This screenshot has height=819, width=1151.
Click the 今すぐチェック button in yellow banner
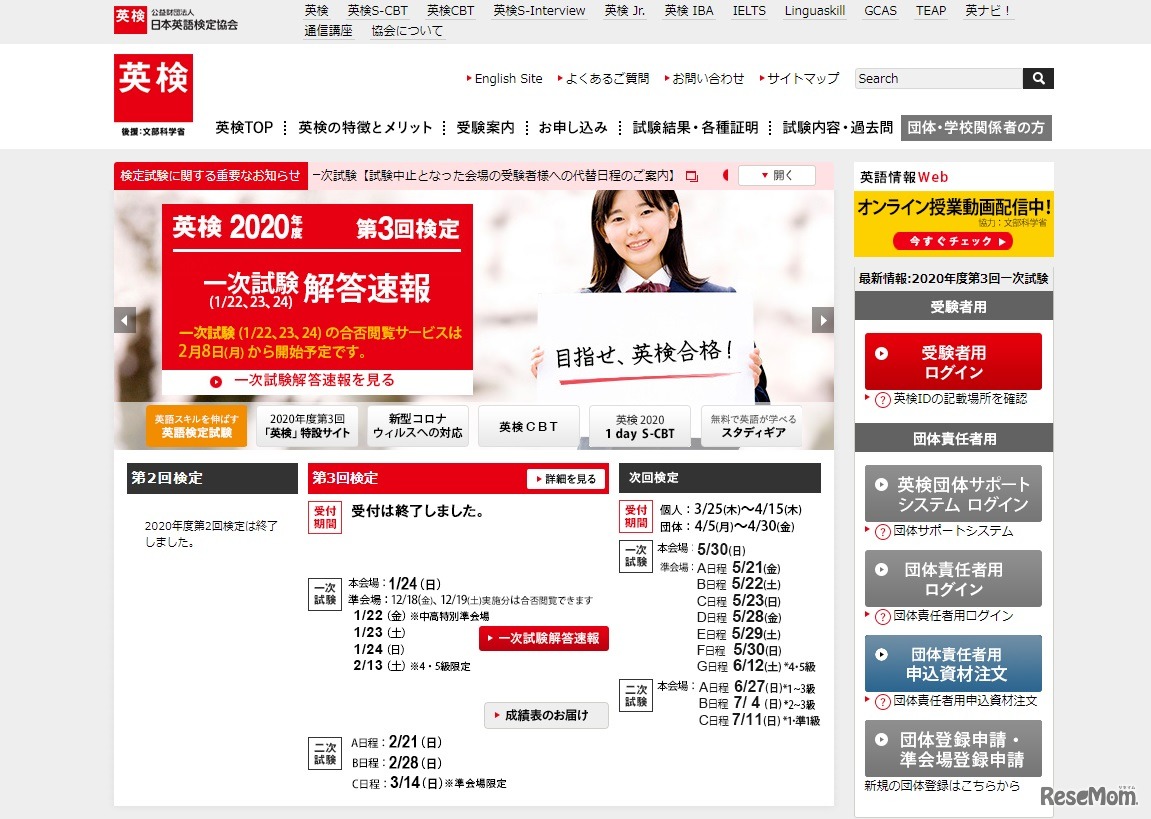click(x=953, y=240)
